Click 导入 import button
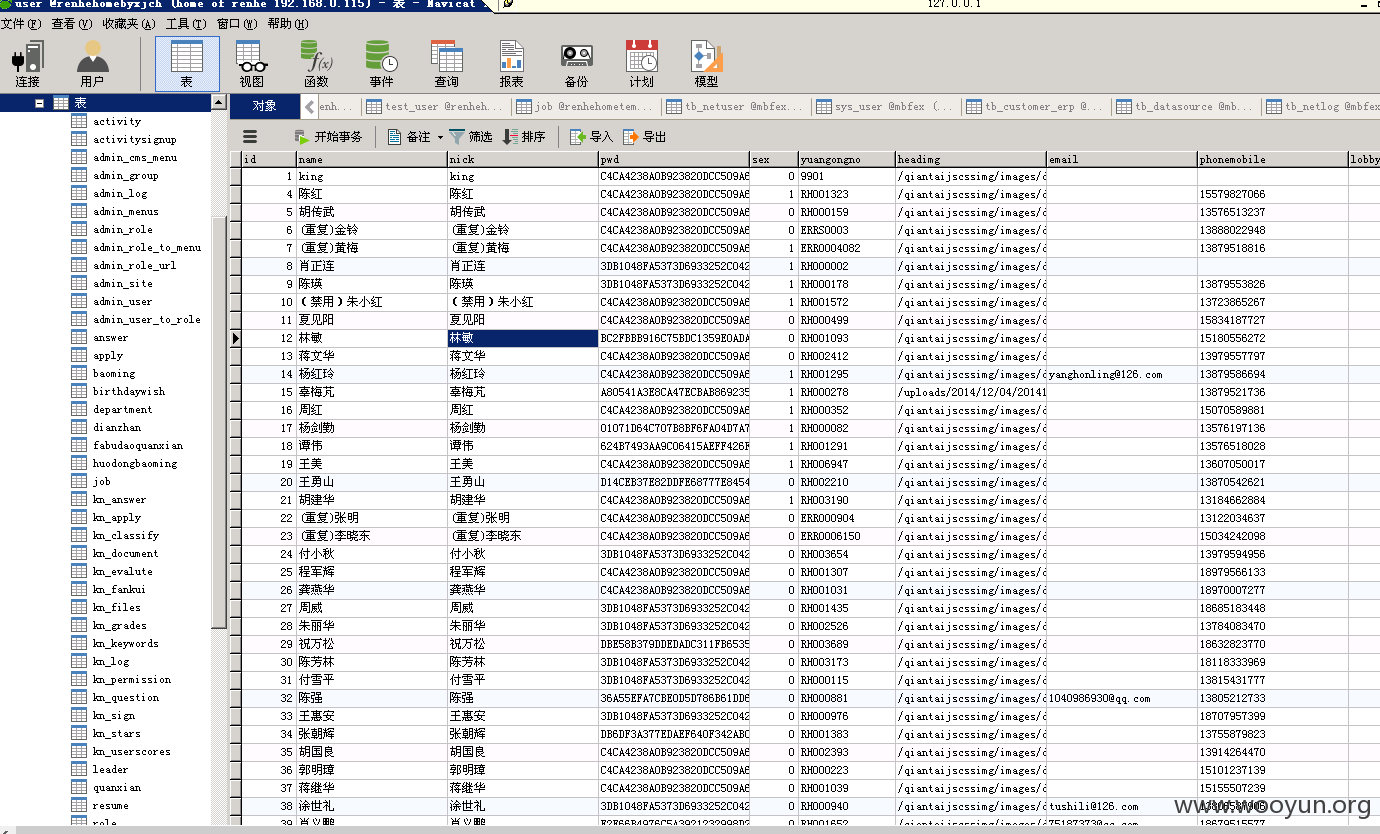 pyautogui.click(x=591, y=137)
